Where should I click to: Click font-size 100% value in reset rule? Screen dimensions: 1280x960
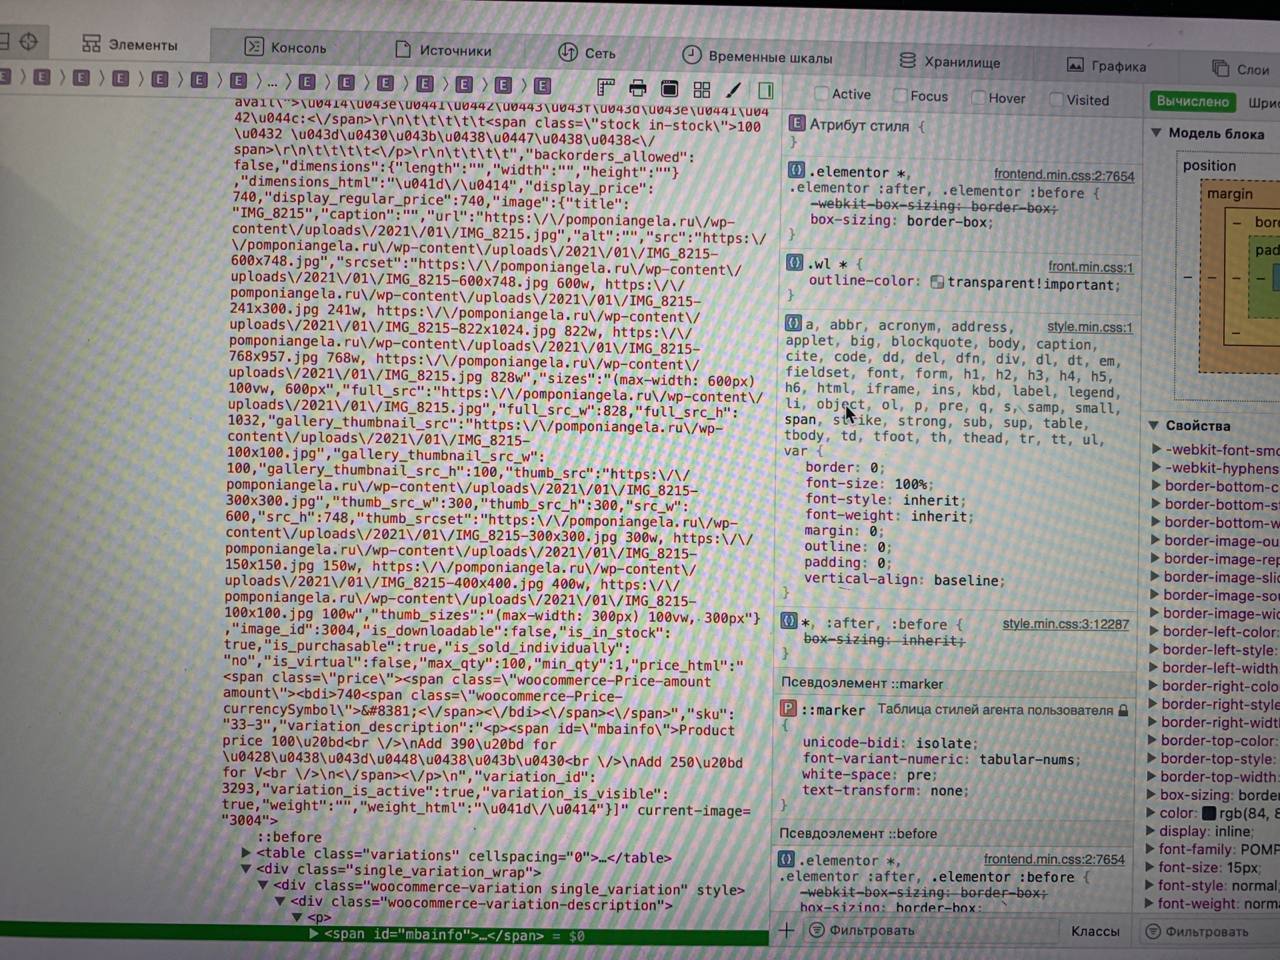coord(913,483)
